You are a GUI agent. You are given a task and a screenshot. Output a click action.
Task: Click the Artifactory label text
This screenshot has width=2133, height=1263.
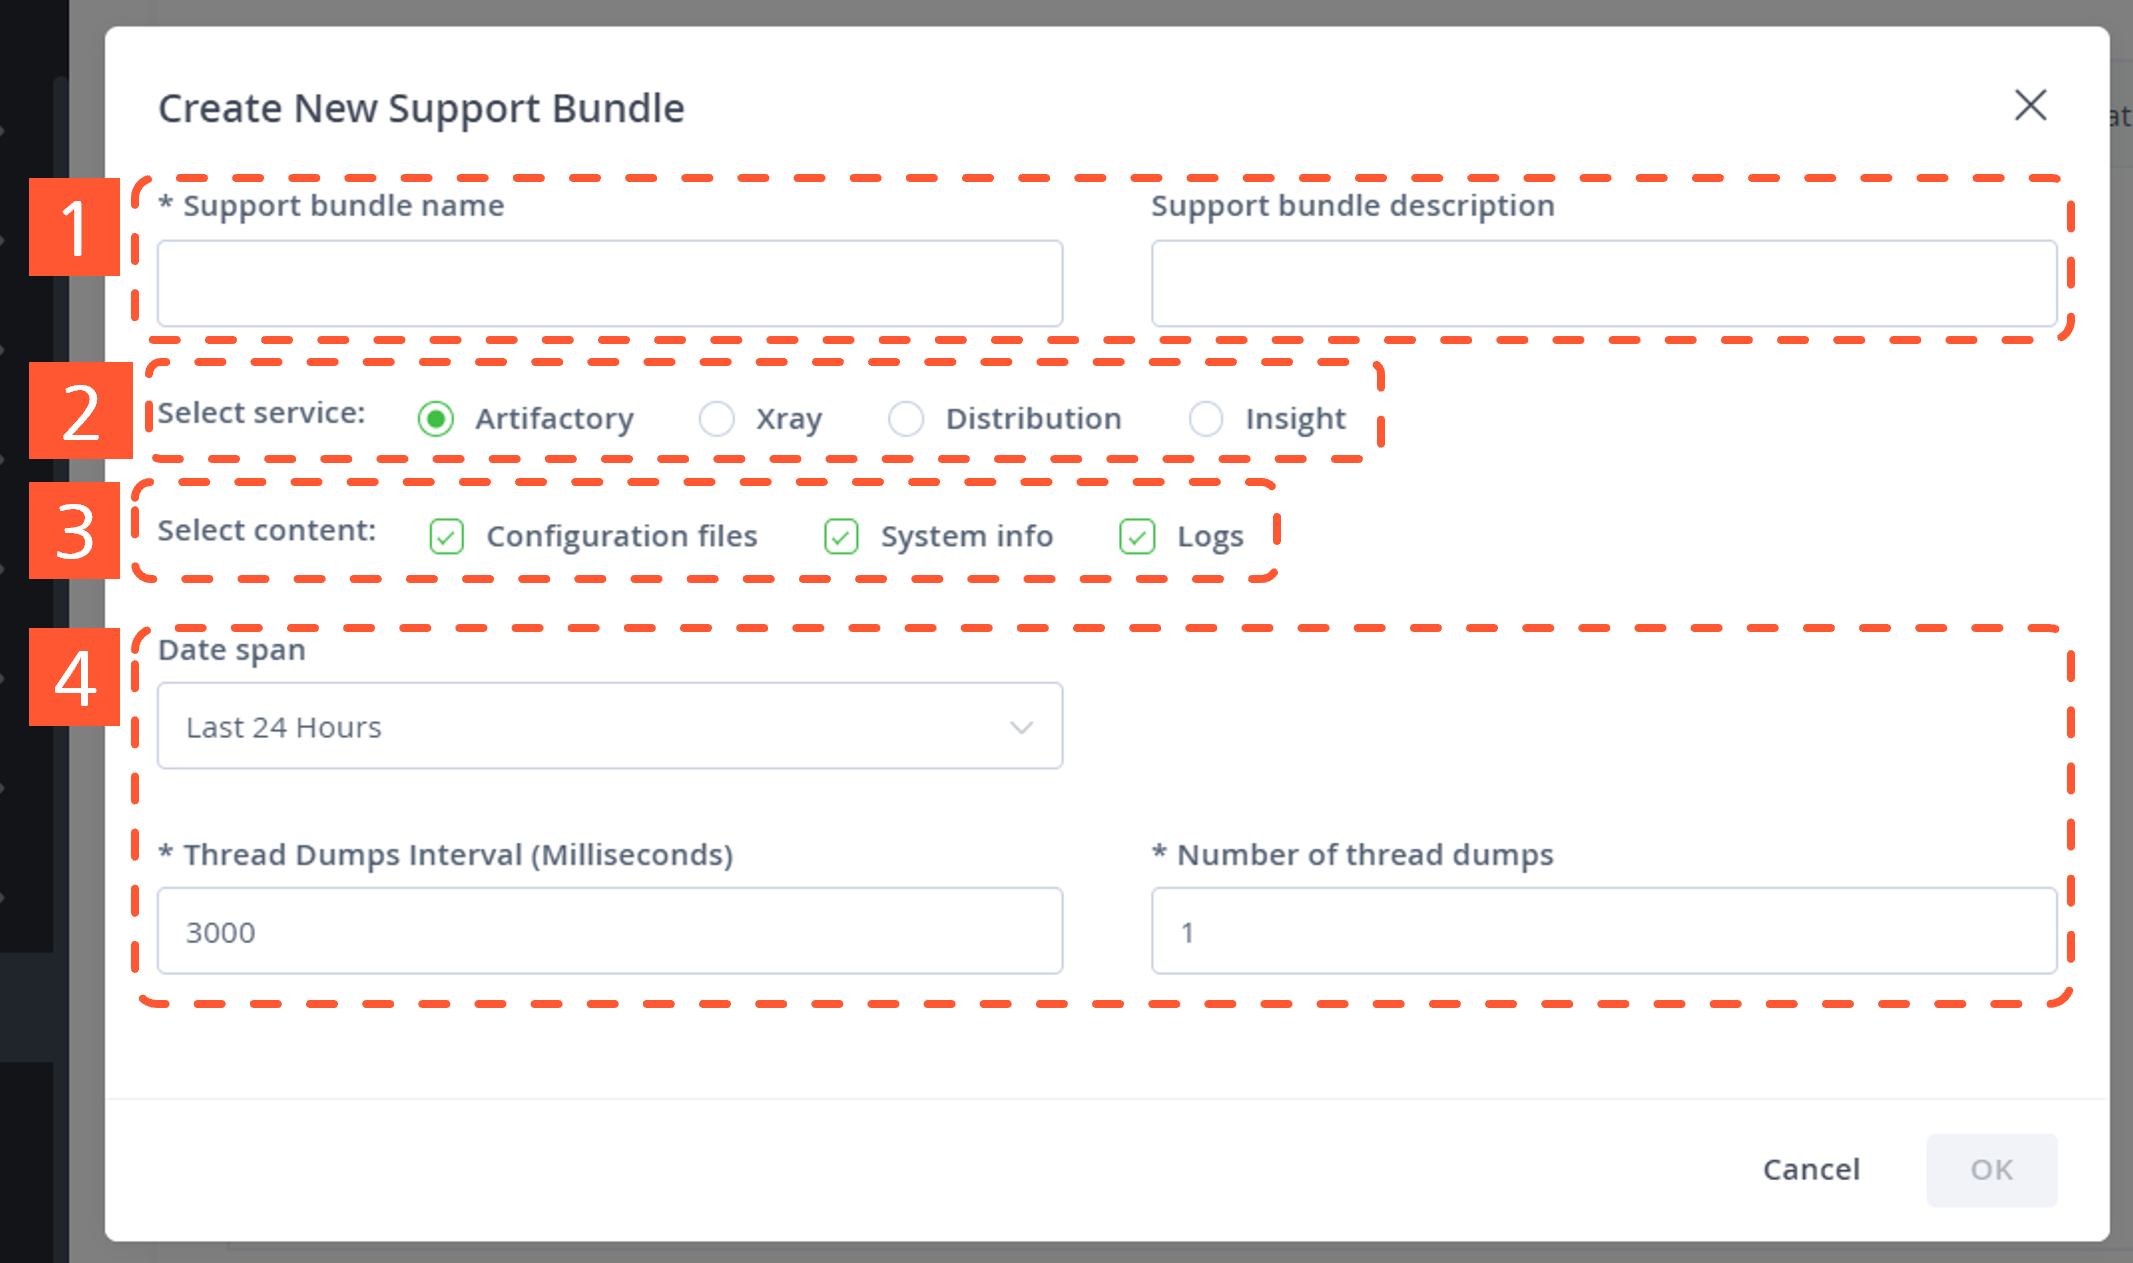[554, 419]
